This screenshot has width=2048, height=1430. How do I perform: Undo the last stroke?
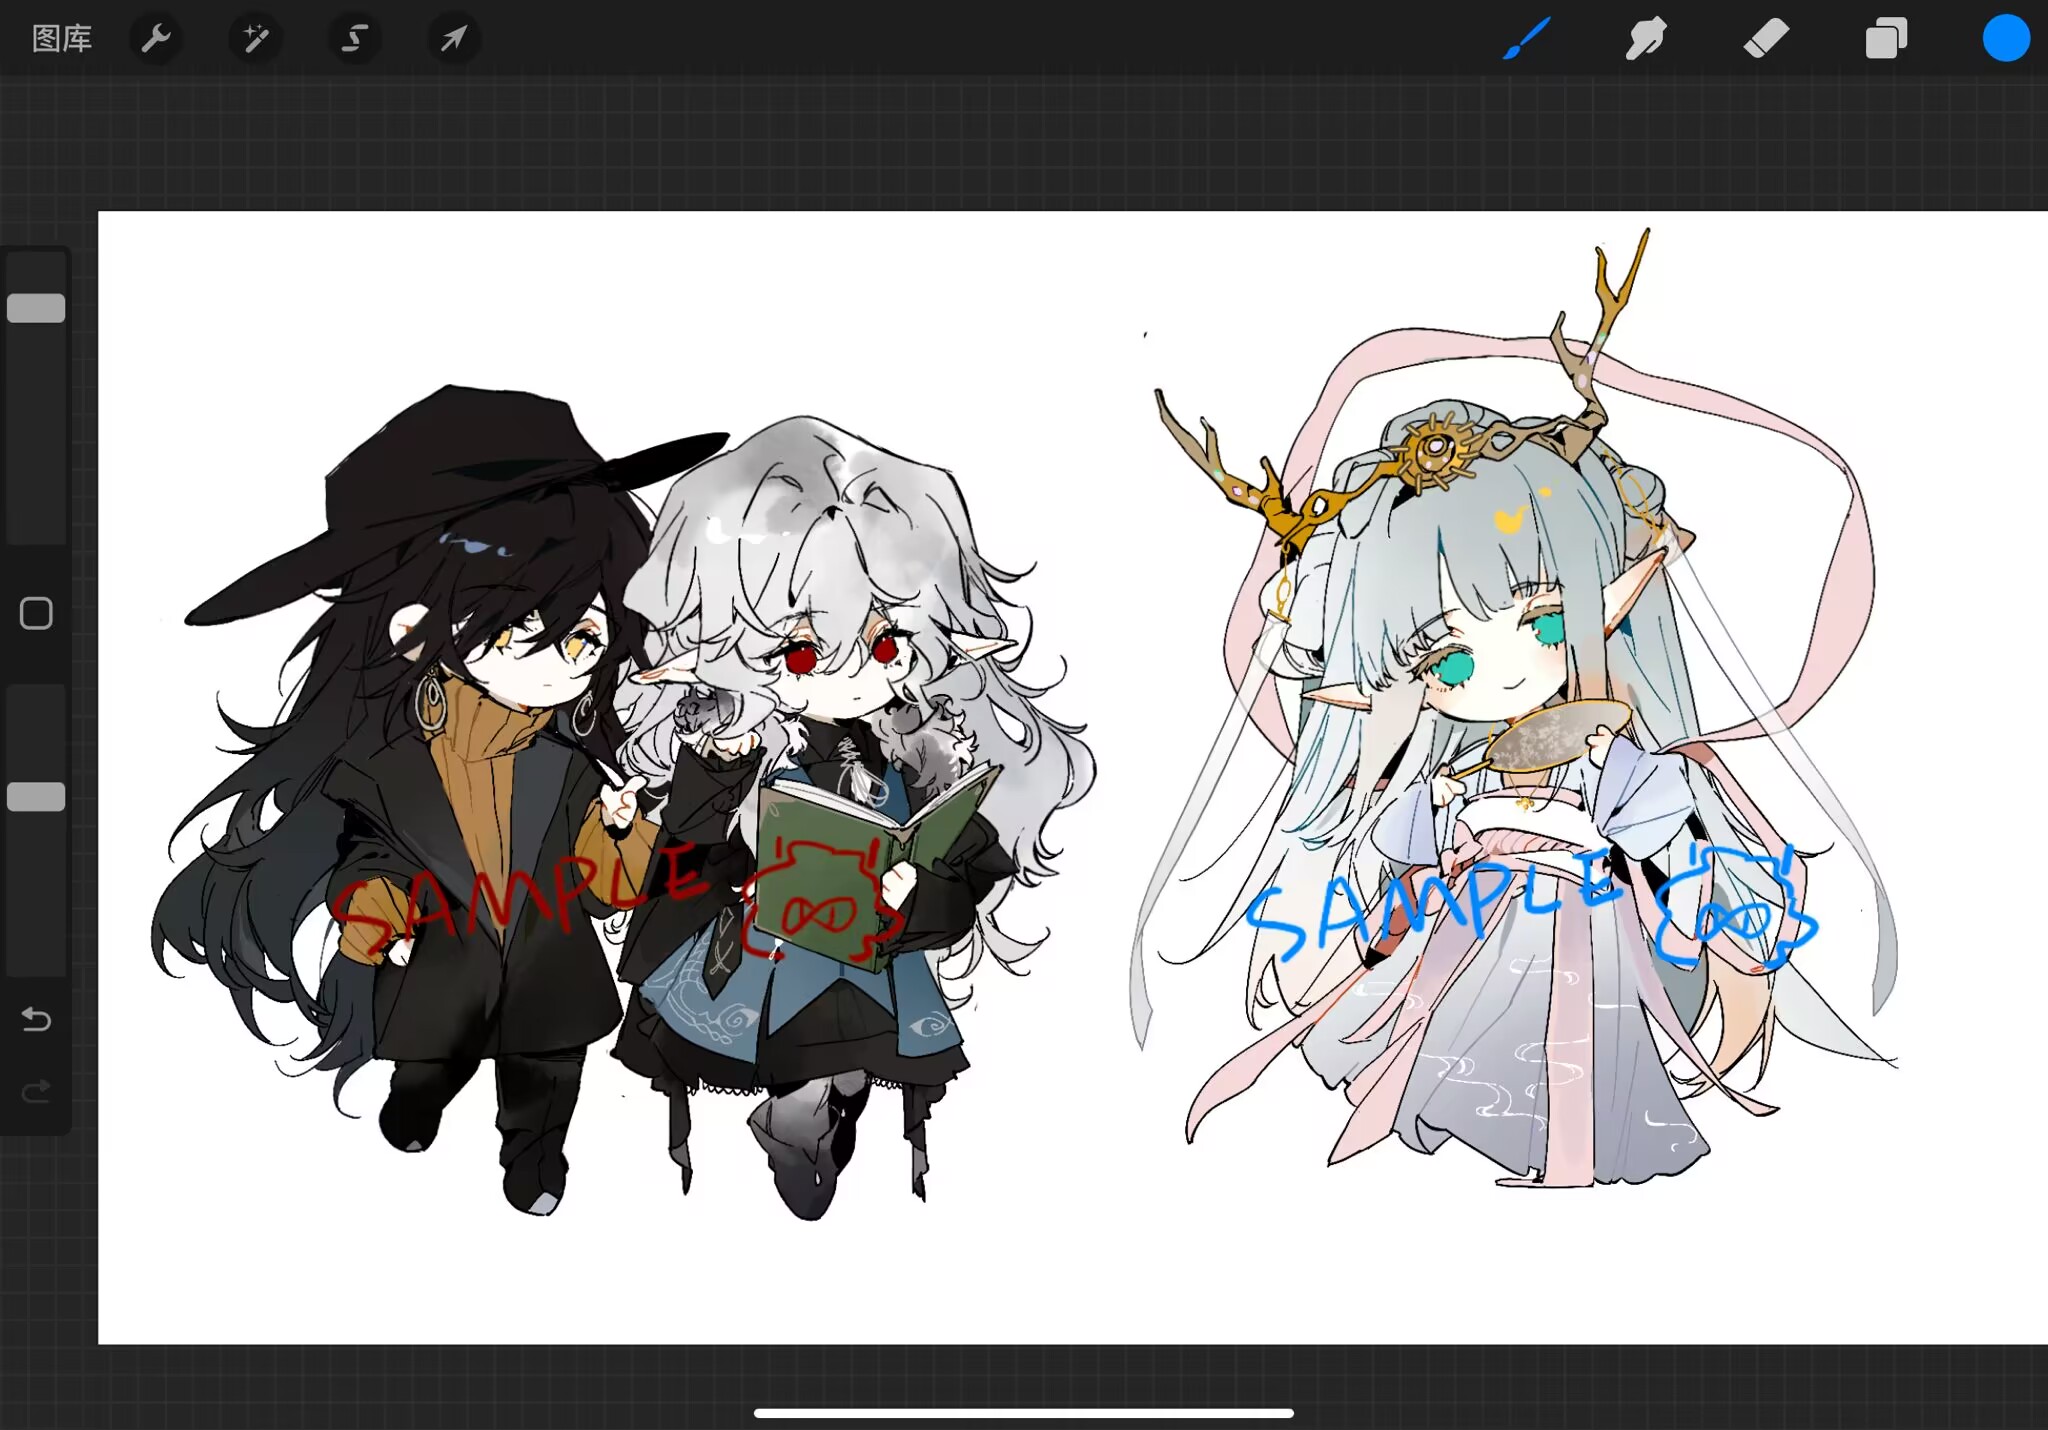tap(36, 1019)
